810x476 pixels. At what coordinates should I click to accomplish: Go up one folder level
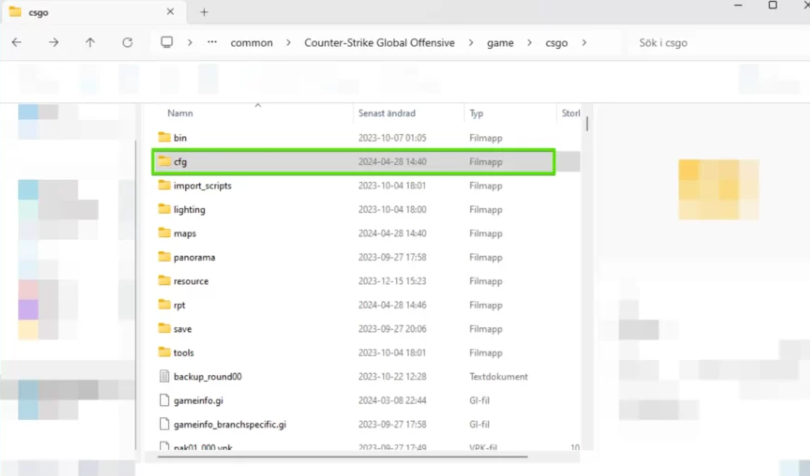[x=90, y=42]
